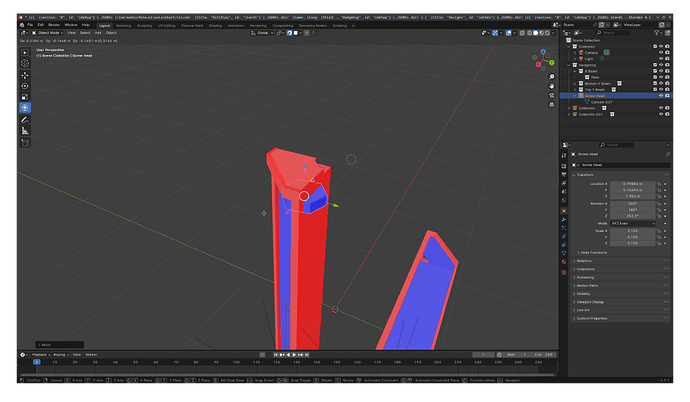Expand the Bottom Y Beam tree item

coord(575,83)
